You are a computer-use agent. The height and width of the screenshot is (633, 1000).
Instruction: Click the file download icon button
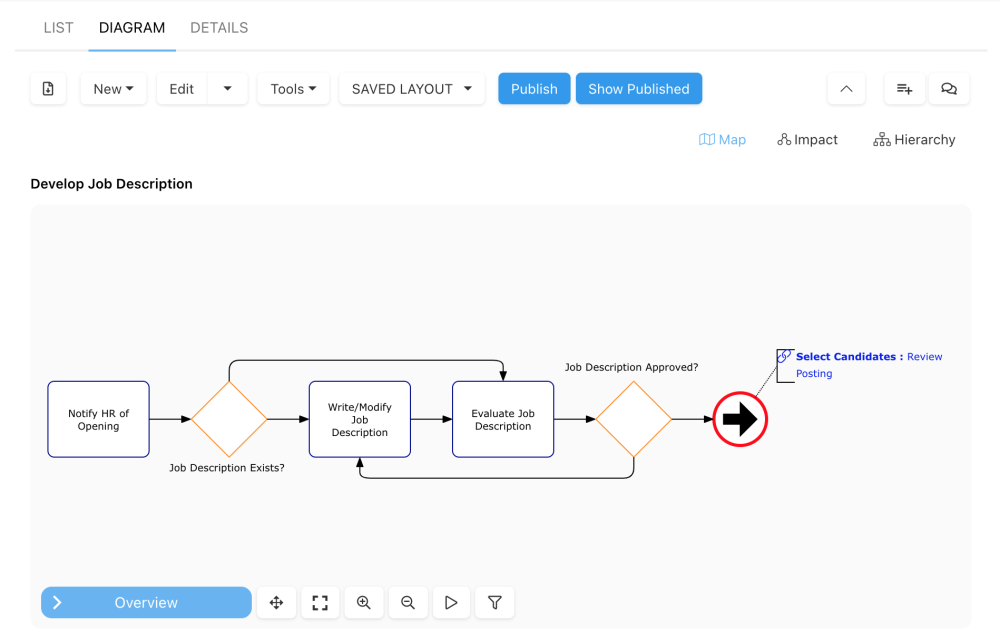click(48, 89)
